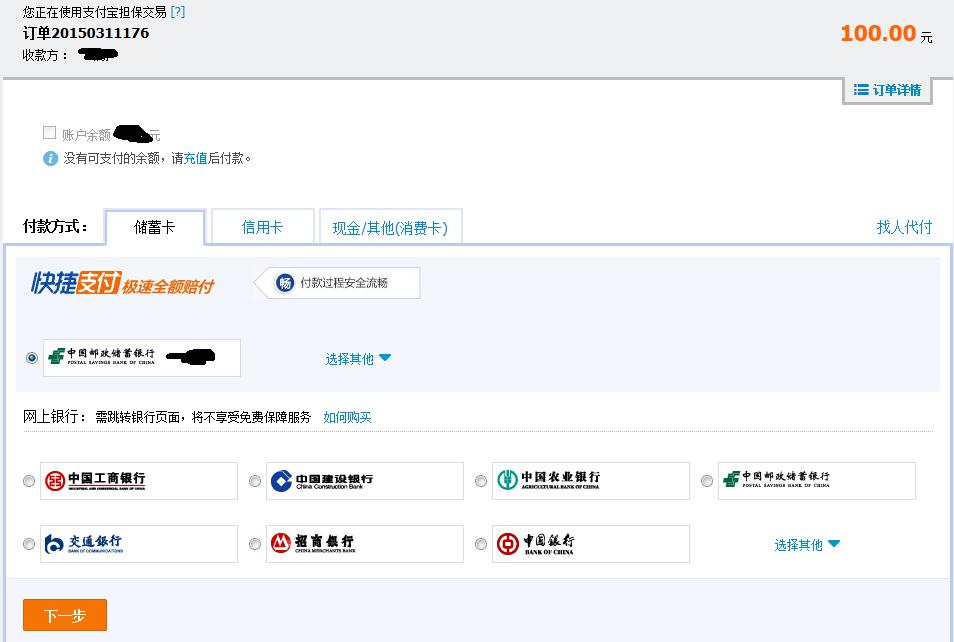The image size is (954, 642).
Task: Click the Alipay guarantee help [?] link
Action: pyautogui.click(x=178, y=12)
